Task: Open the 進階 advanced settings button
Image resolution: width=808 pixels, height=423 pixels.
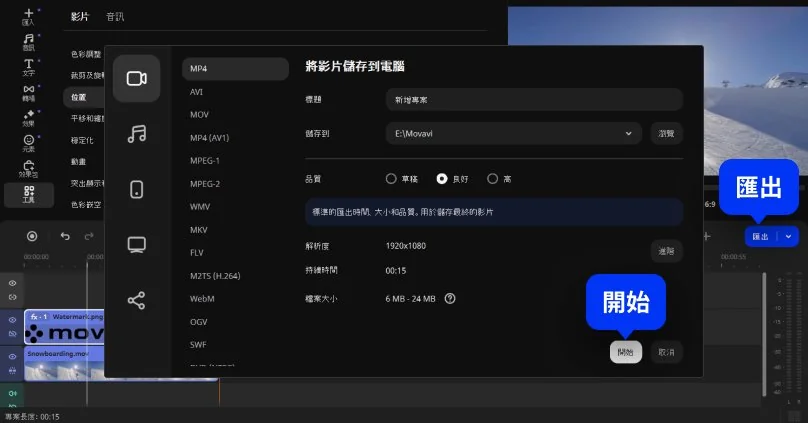Action: [x=666, y=251]
